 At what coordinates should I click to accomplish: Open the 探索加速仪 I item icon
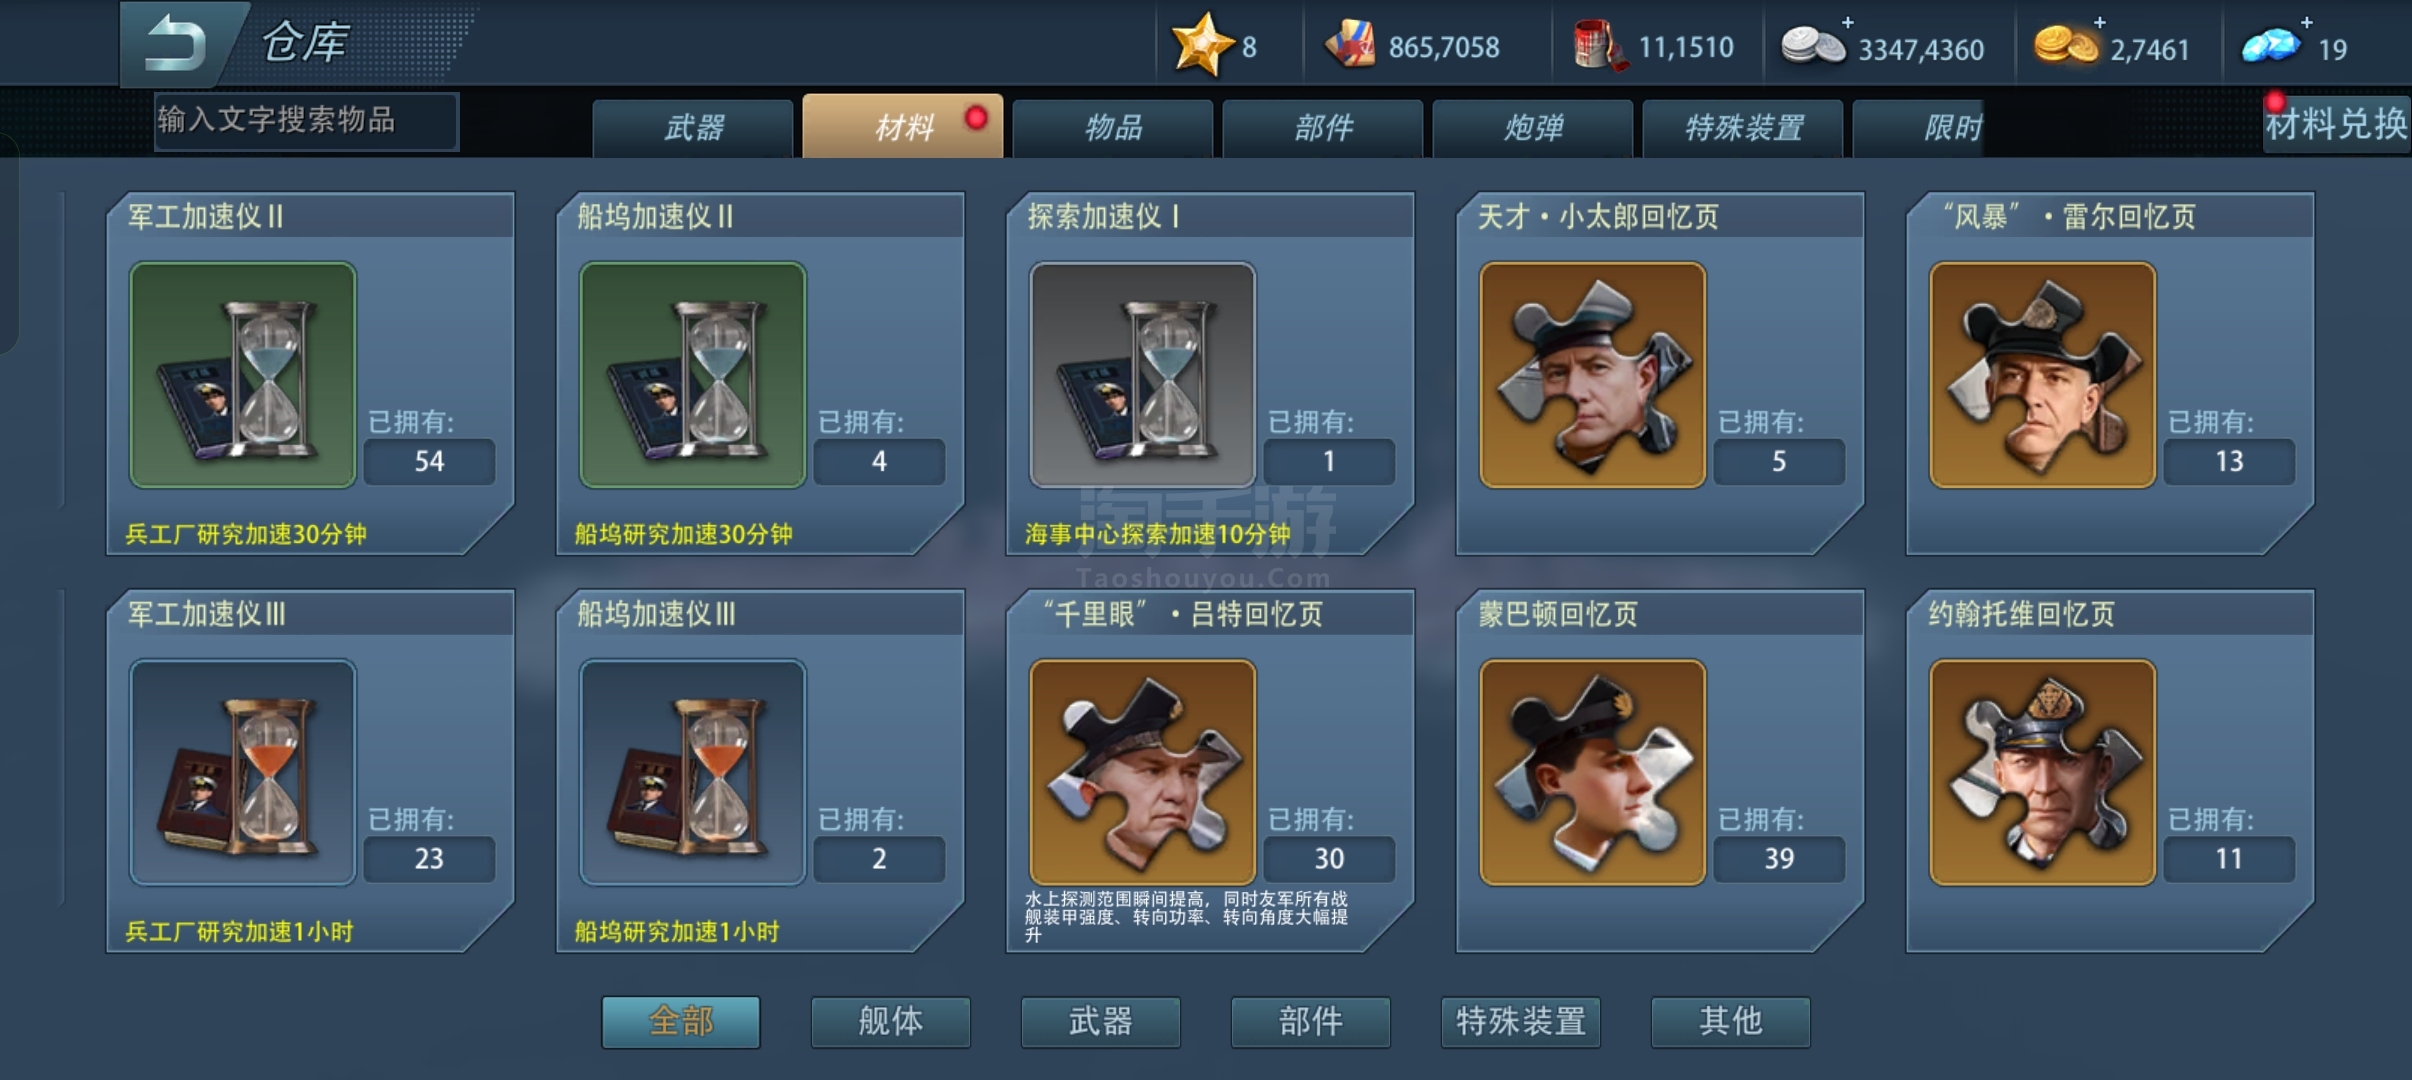click(1143, 375)
